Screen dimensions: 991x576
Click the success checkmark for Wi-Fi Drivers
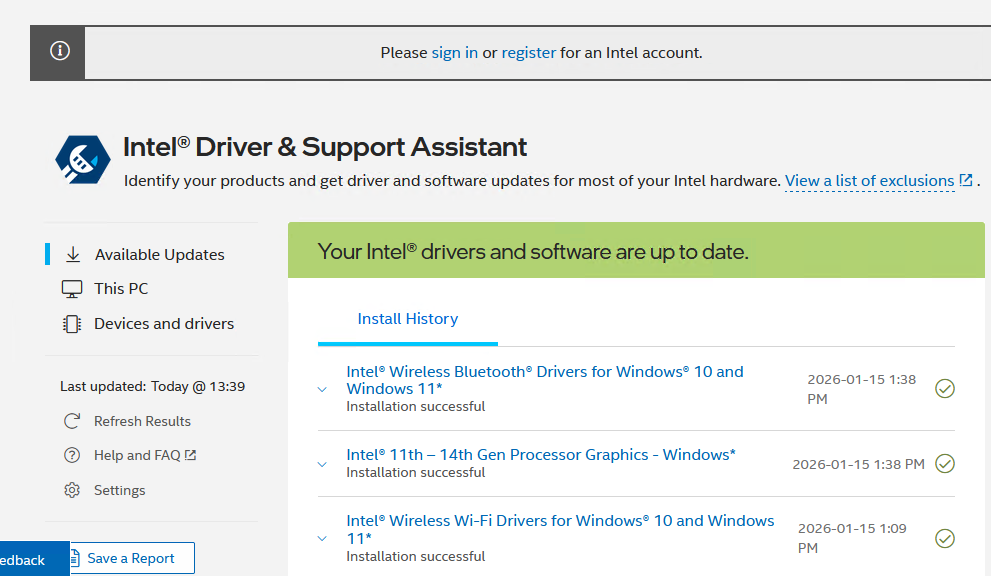pyautogui.click(x=945, y=538)
